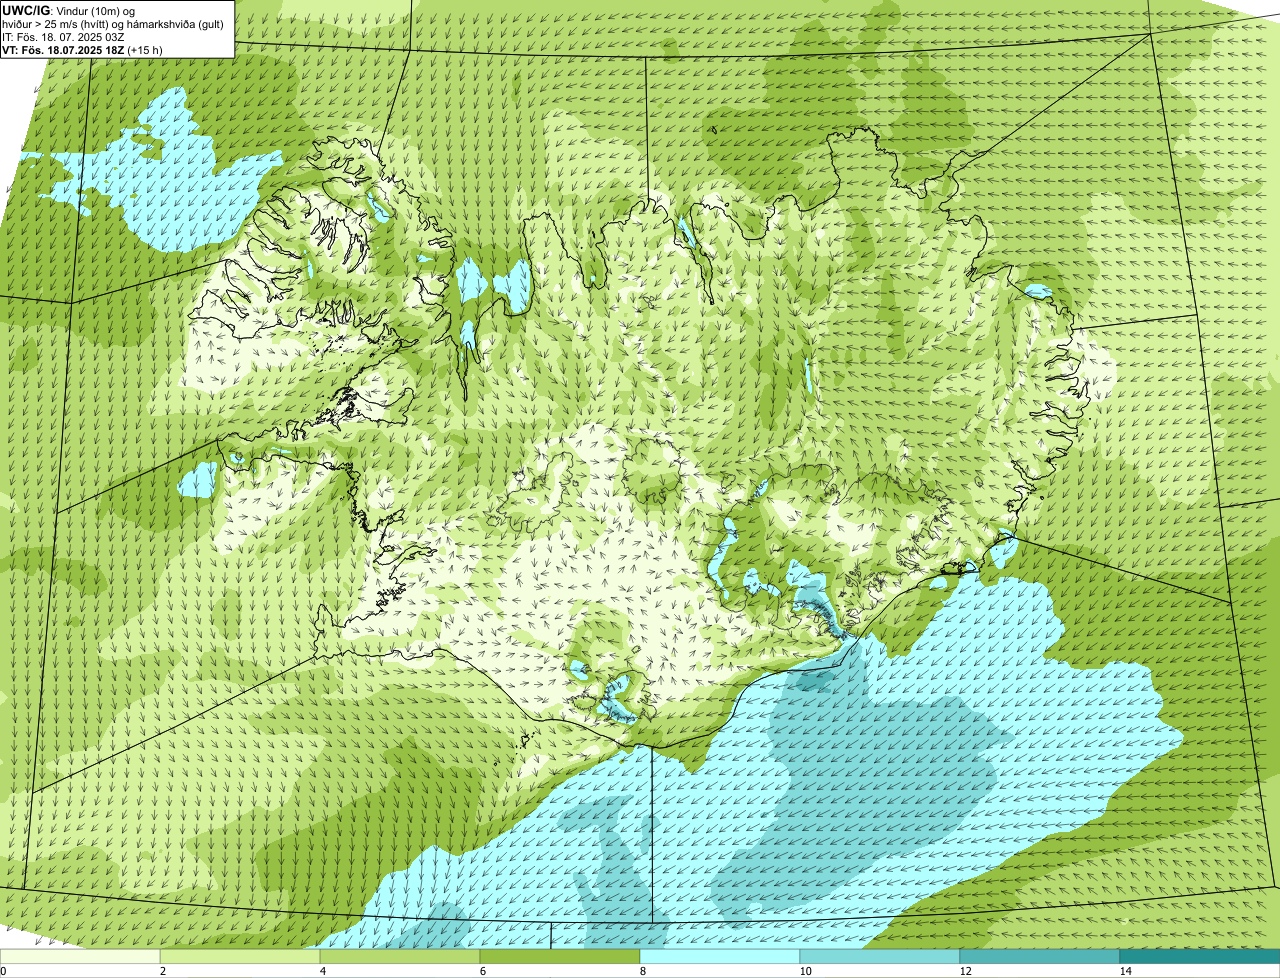Click the 'UWC/IG: Vindur (10m) og' title line

(69, 10)
